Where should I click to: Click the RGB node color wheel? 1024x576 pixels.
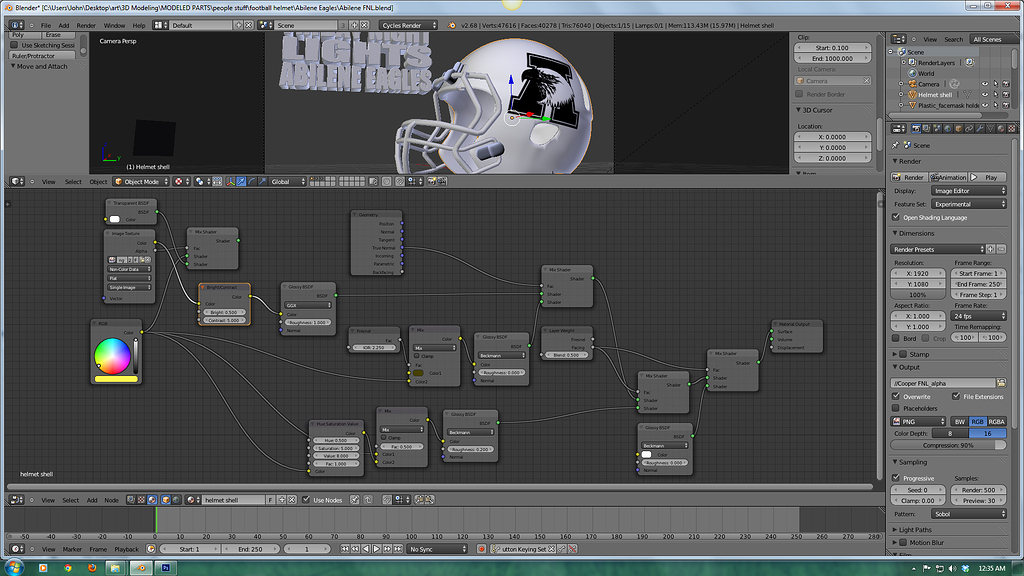(112, 356)
